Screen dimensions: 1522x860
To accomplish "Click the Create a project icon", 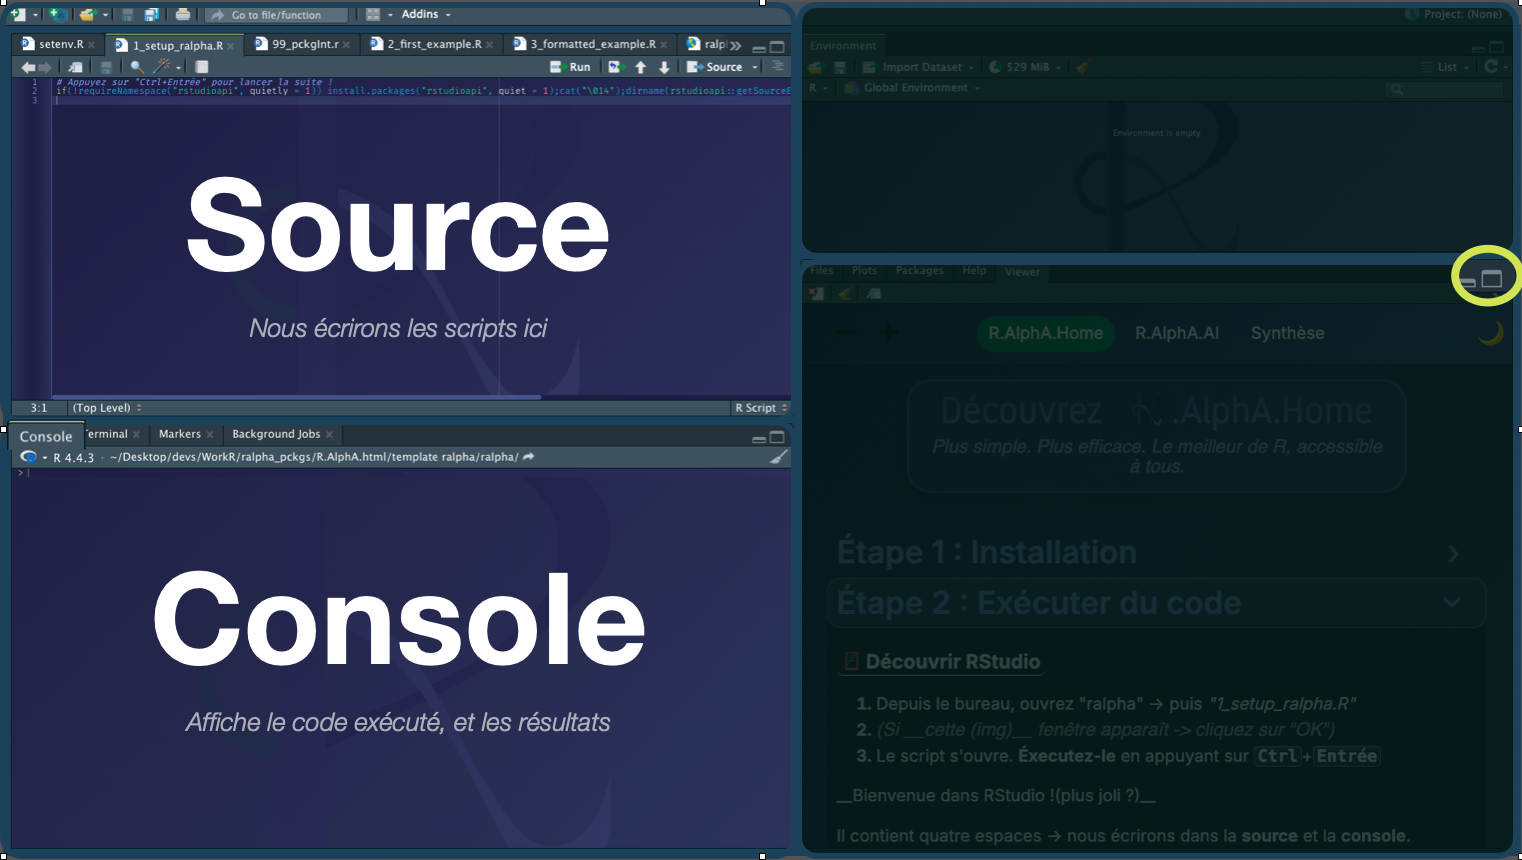I will pos(59,15).
